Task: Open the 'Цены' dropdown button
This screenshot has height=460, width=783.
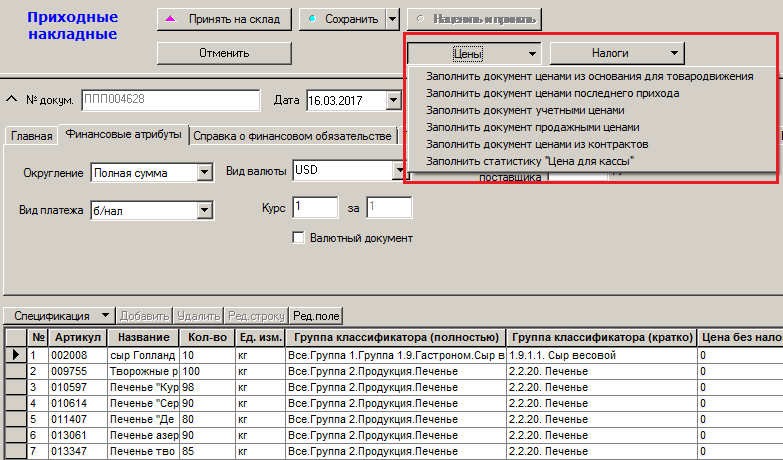Action: [x=474, y=53]
